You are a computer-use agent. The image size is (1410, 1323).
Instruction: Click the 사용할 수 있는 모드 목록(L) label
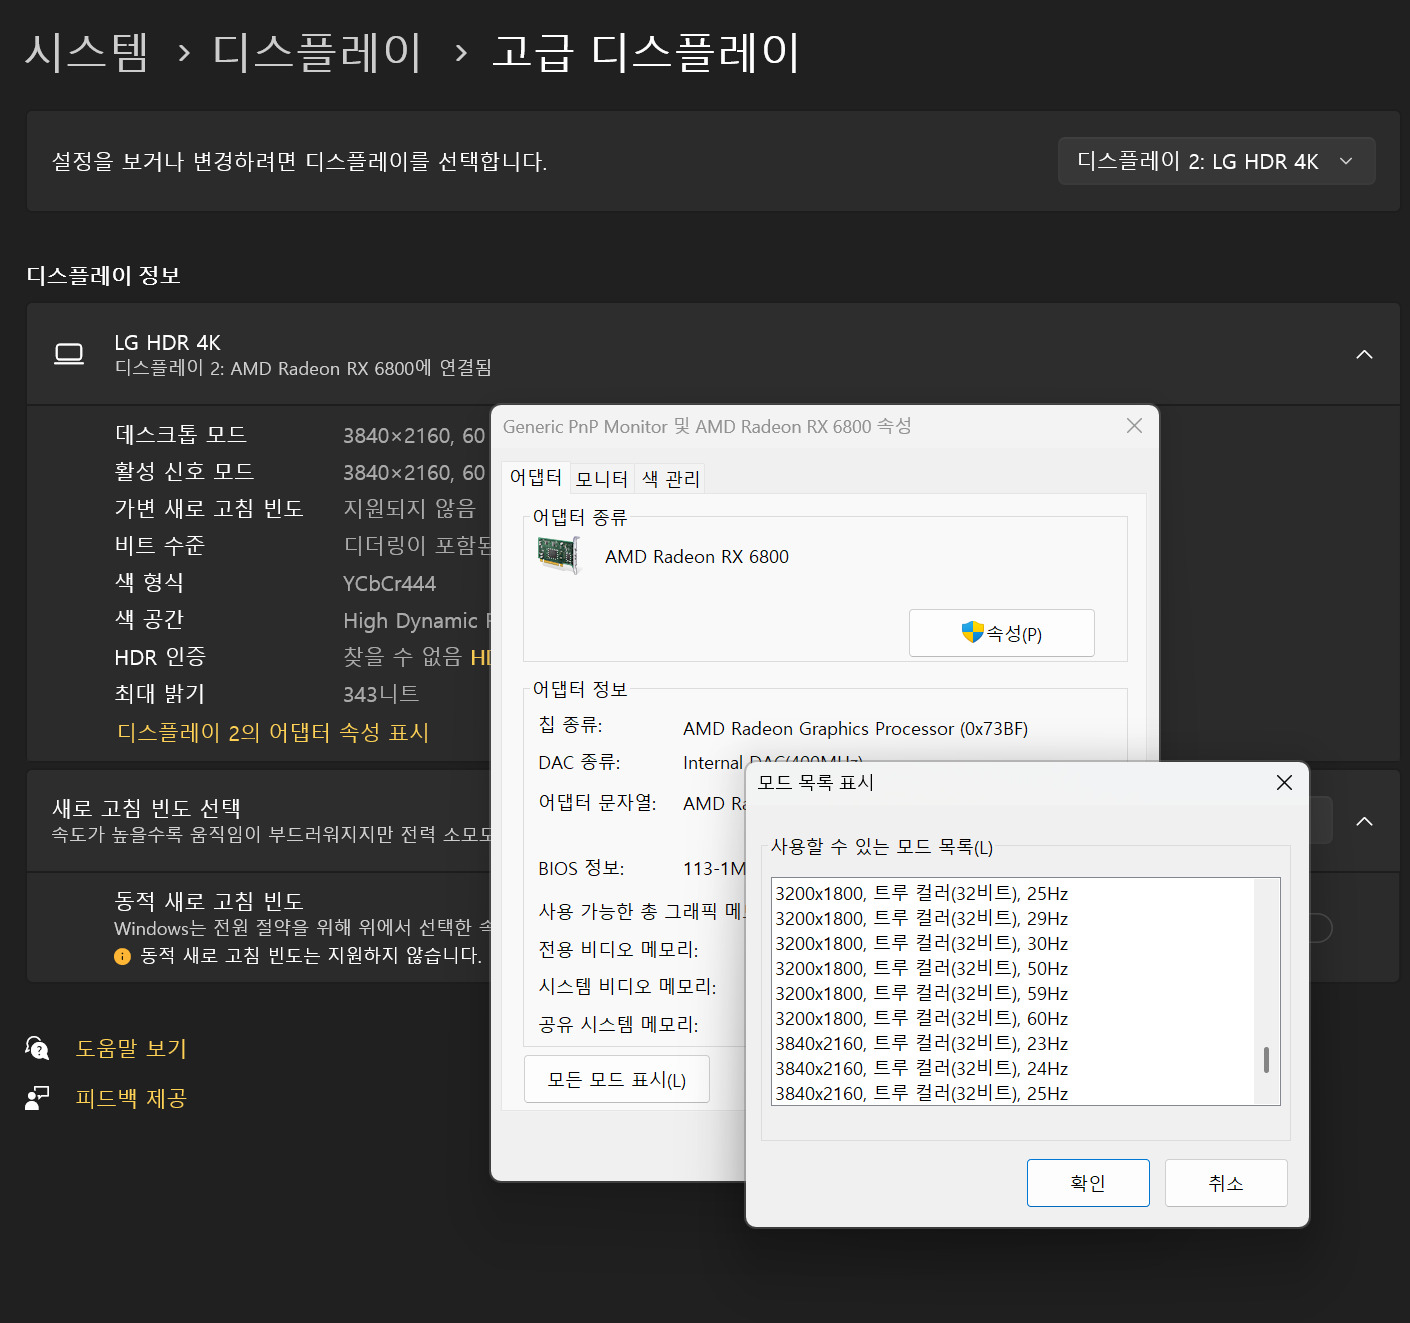point(881,847)
